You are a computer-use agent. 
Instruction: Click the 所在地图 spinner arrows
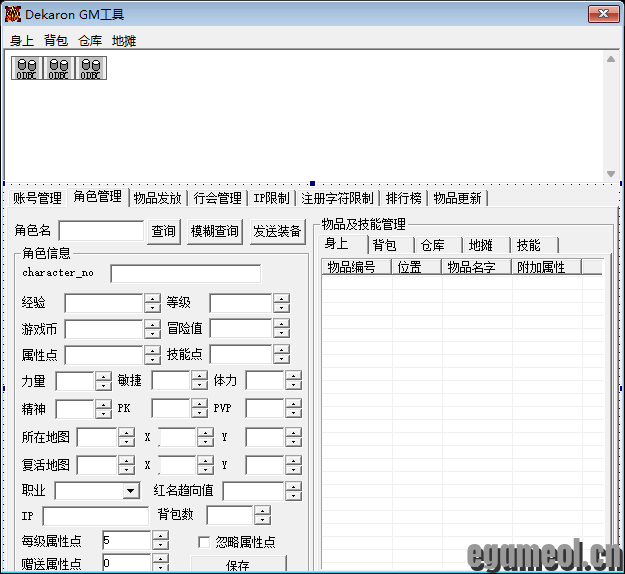(x=126, y=437)
